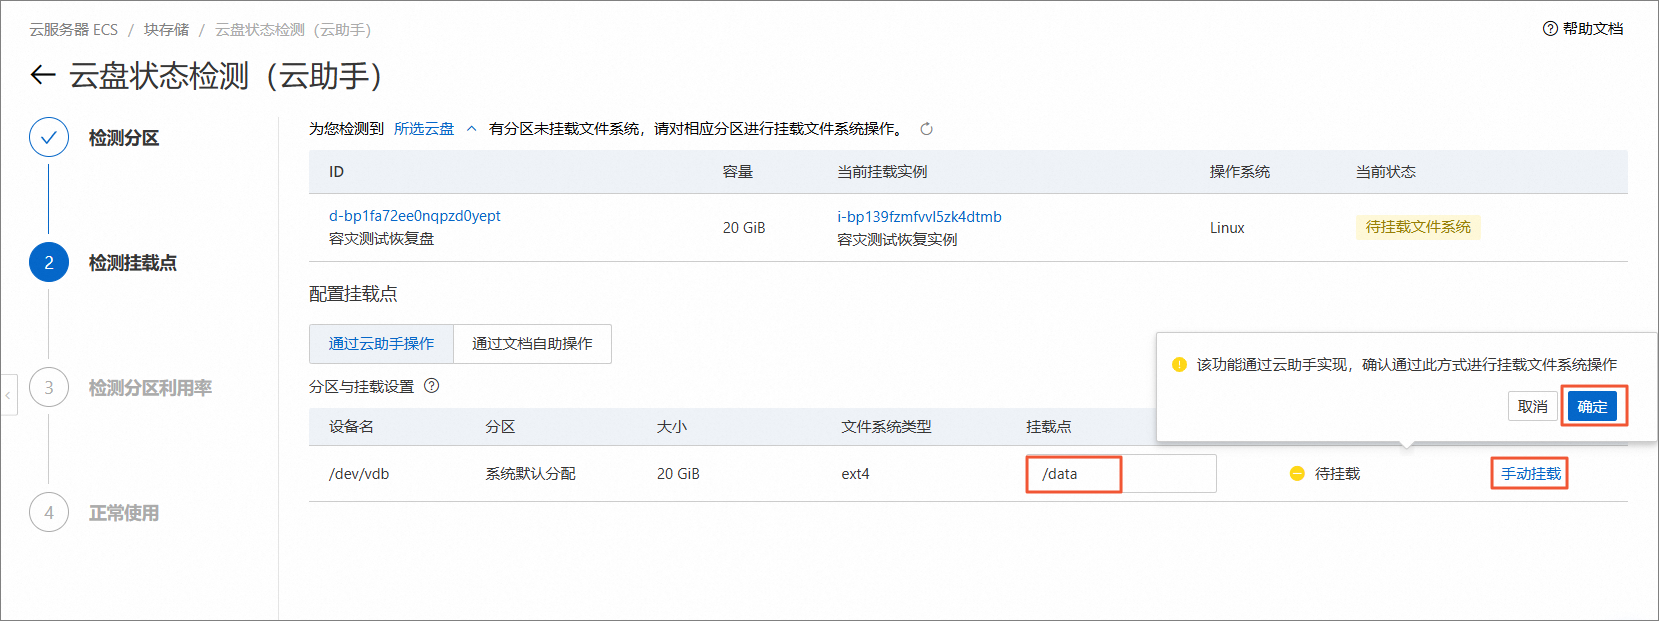Viewport: 1659px width, 621px height.
Task: Click the 待挂载 status indicator icon
Action: (1297, 474)
